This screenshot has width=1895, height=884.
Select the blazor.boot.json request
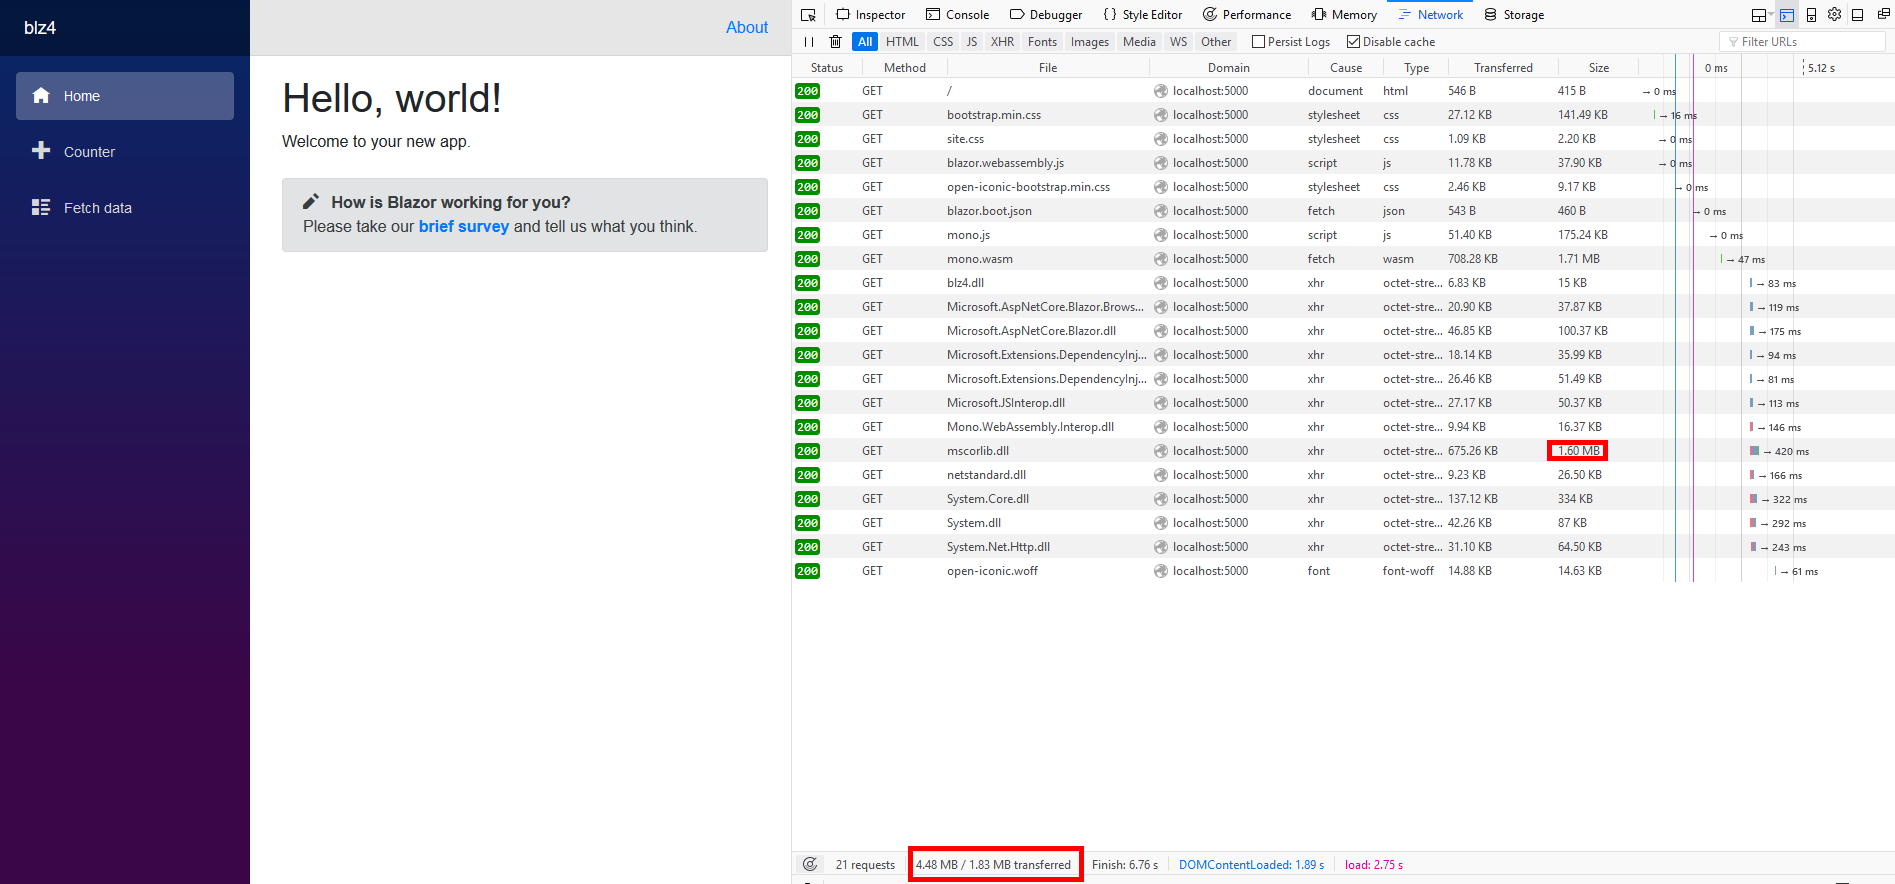[x=1343, y=211]
